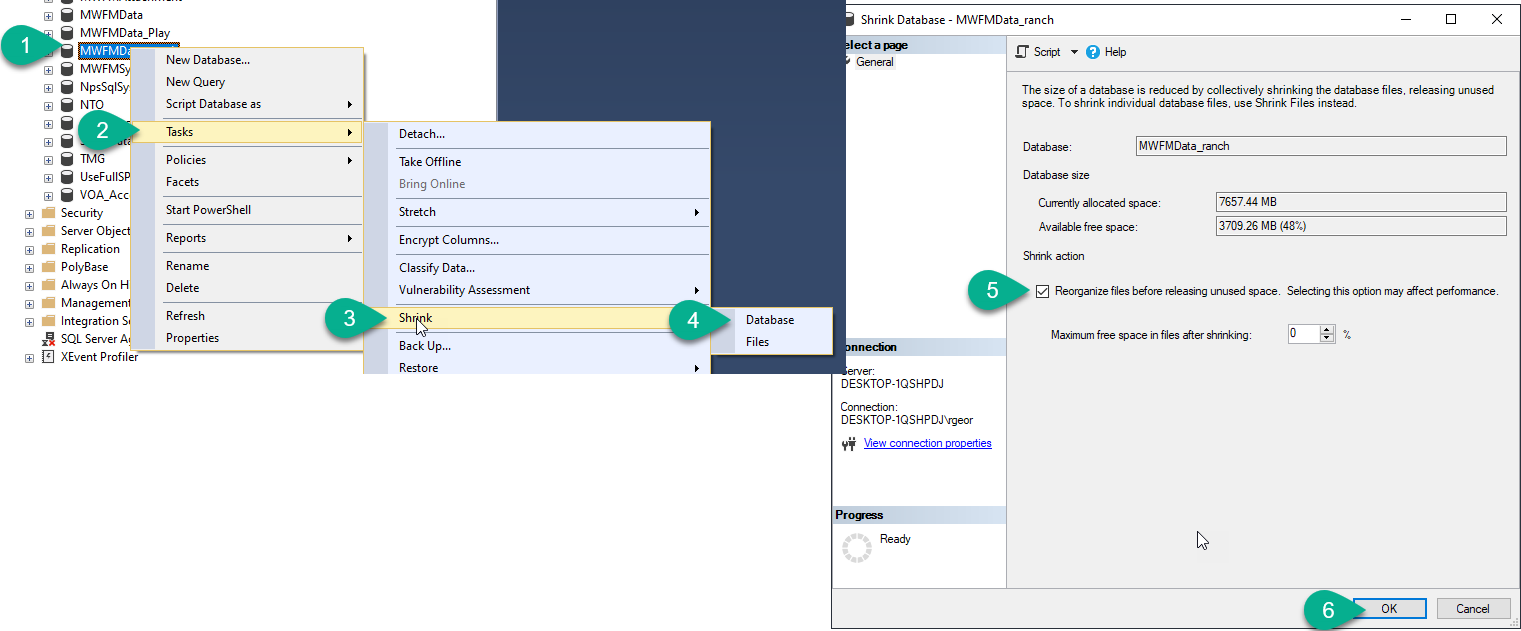Image resolution: width=1521 pixels, height=631 pixels.
Task: Expand the TMG database node
Action: click(48, 159)
